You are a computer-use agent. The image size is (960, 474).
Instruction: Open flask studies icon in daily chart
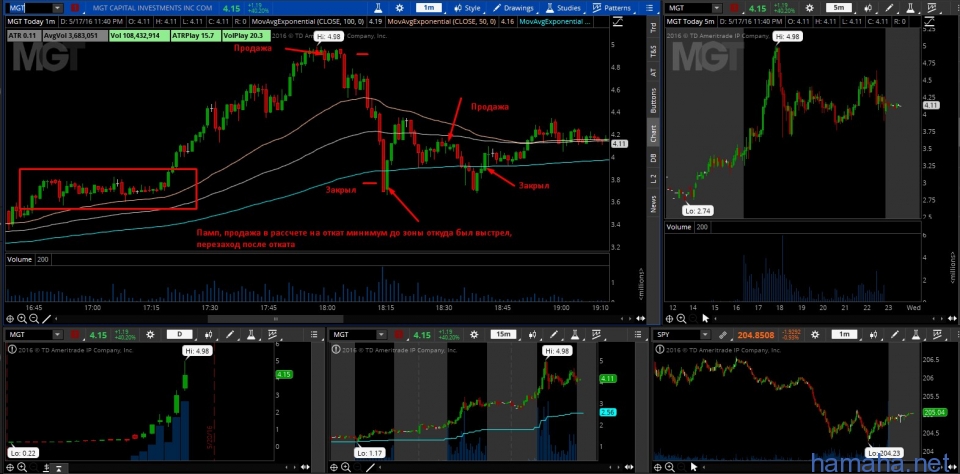point(251,335)
